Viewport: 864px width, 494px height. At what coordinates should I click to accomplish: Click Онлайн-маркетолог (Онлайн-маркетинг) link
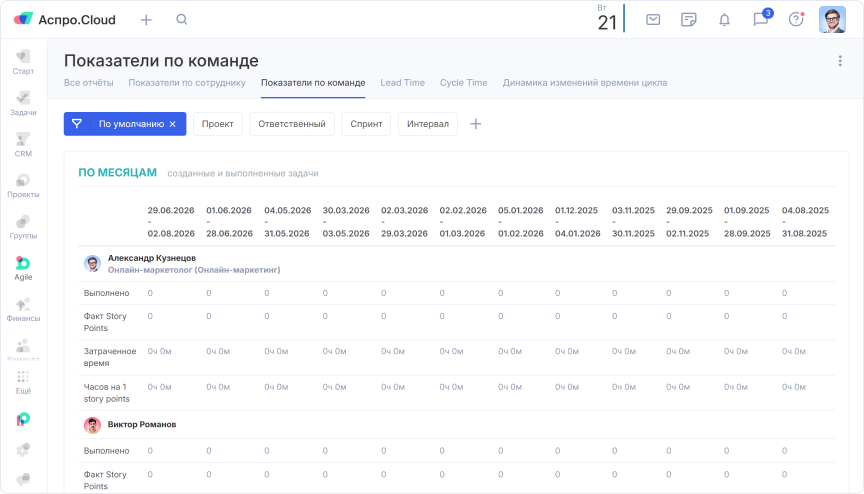[x=194, y=270]
